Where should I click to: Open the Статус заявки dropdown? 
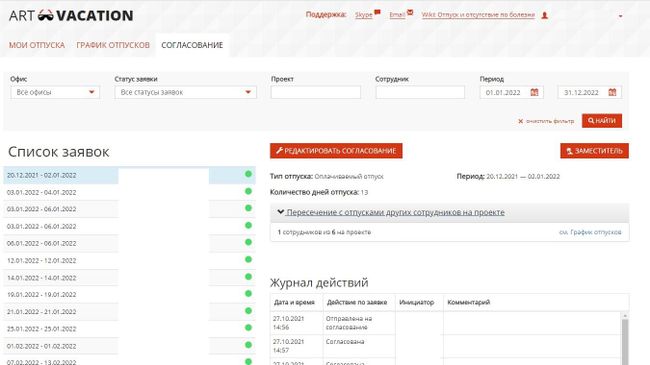coord(186,92)
